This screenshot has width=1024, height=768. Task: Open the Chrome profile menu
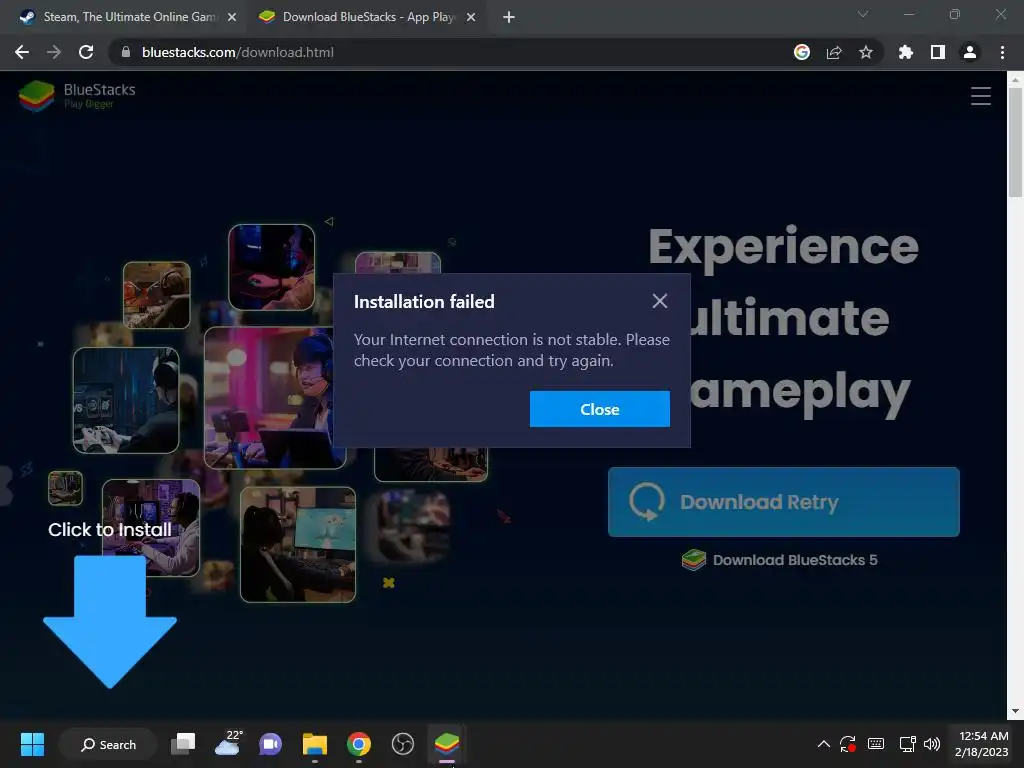tap(970, 52)
